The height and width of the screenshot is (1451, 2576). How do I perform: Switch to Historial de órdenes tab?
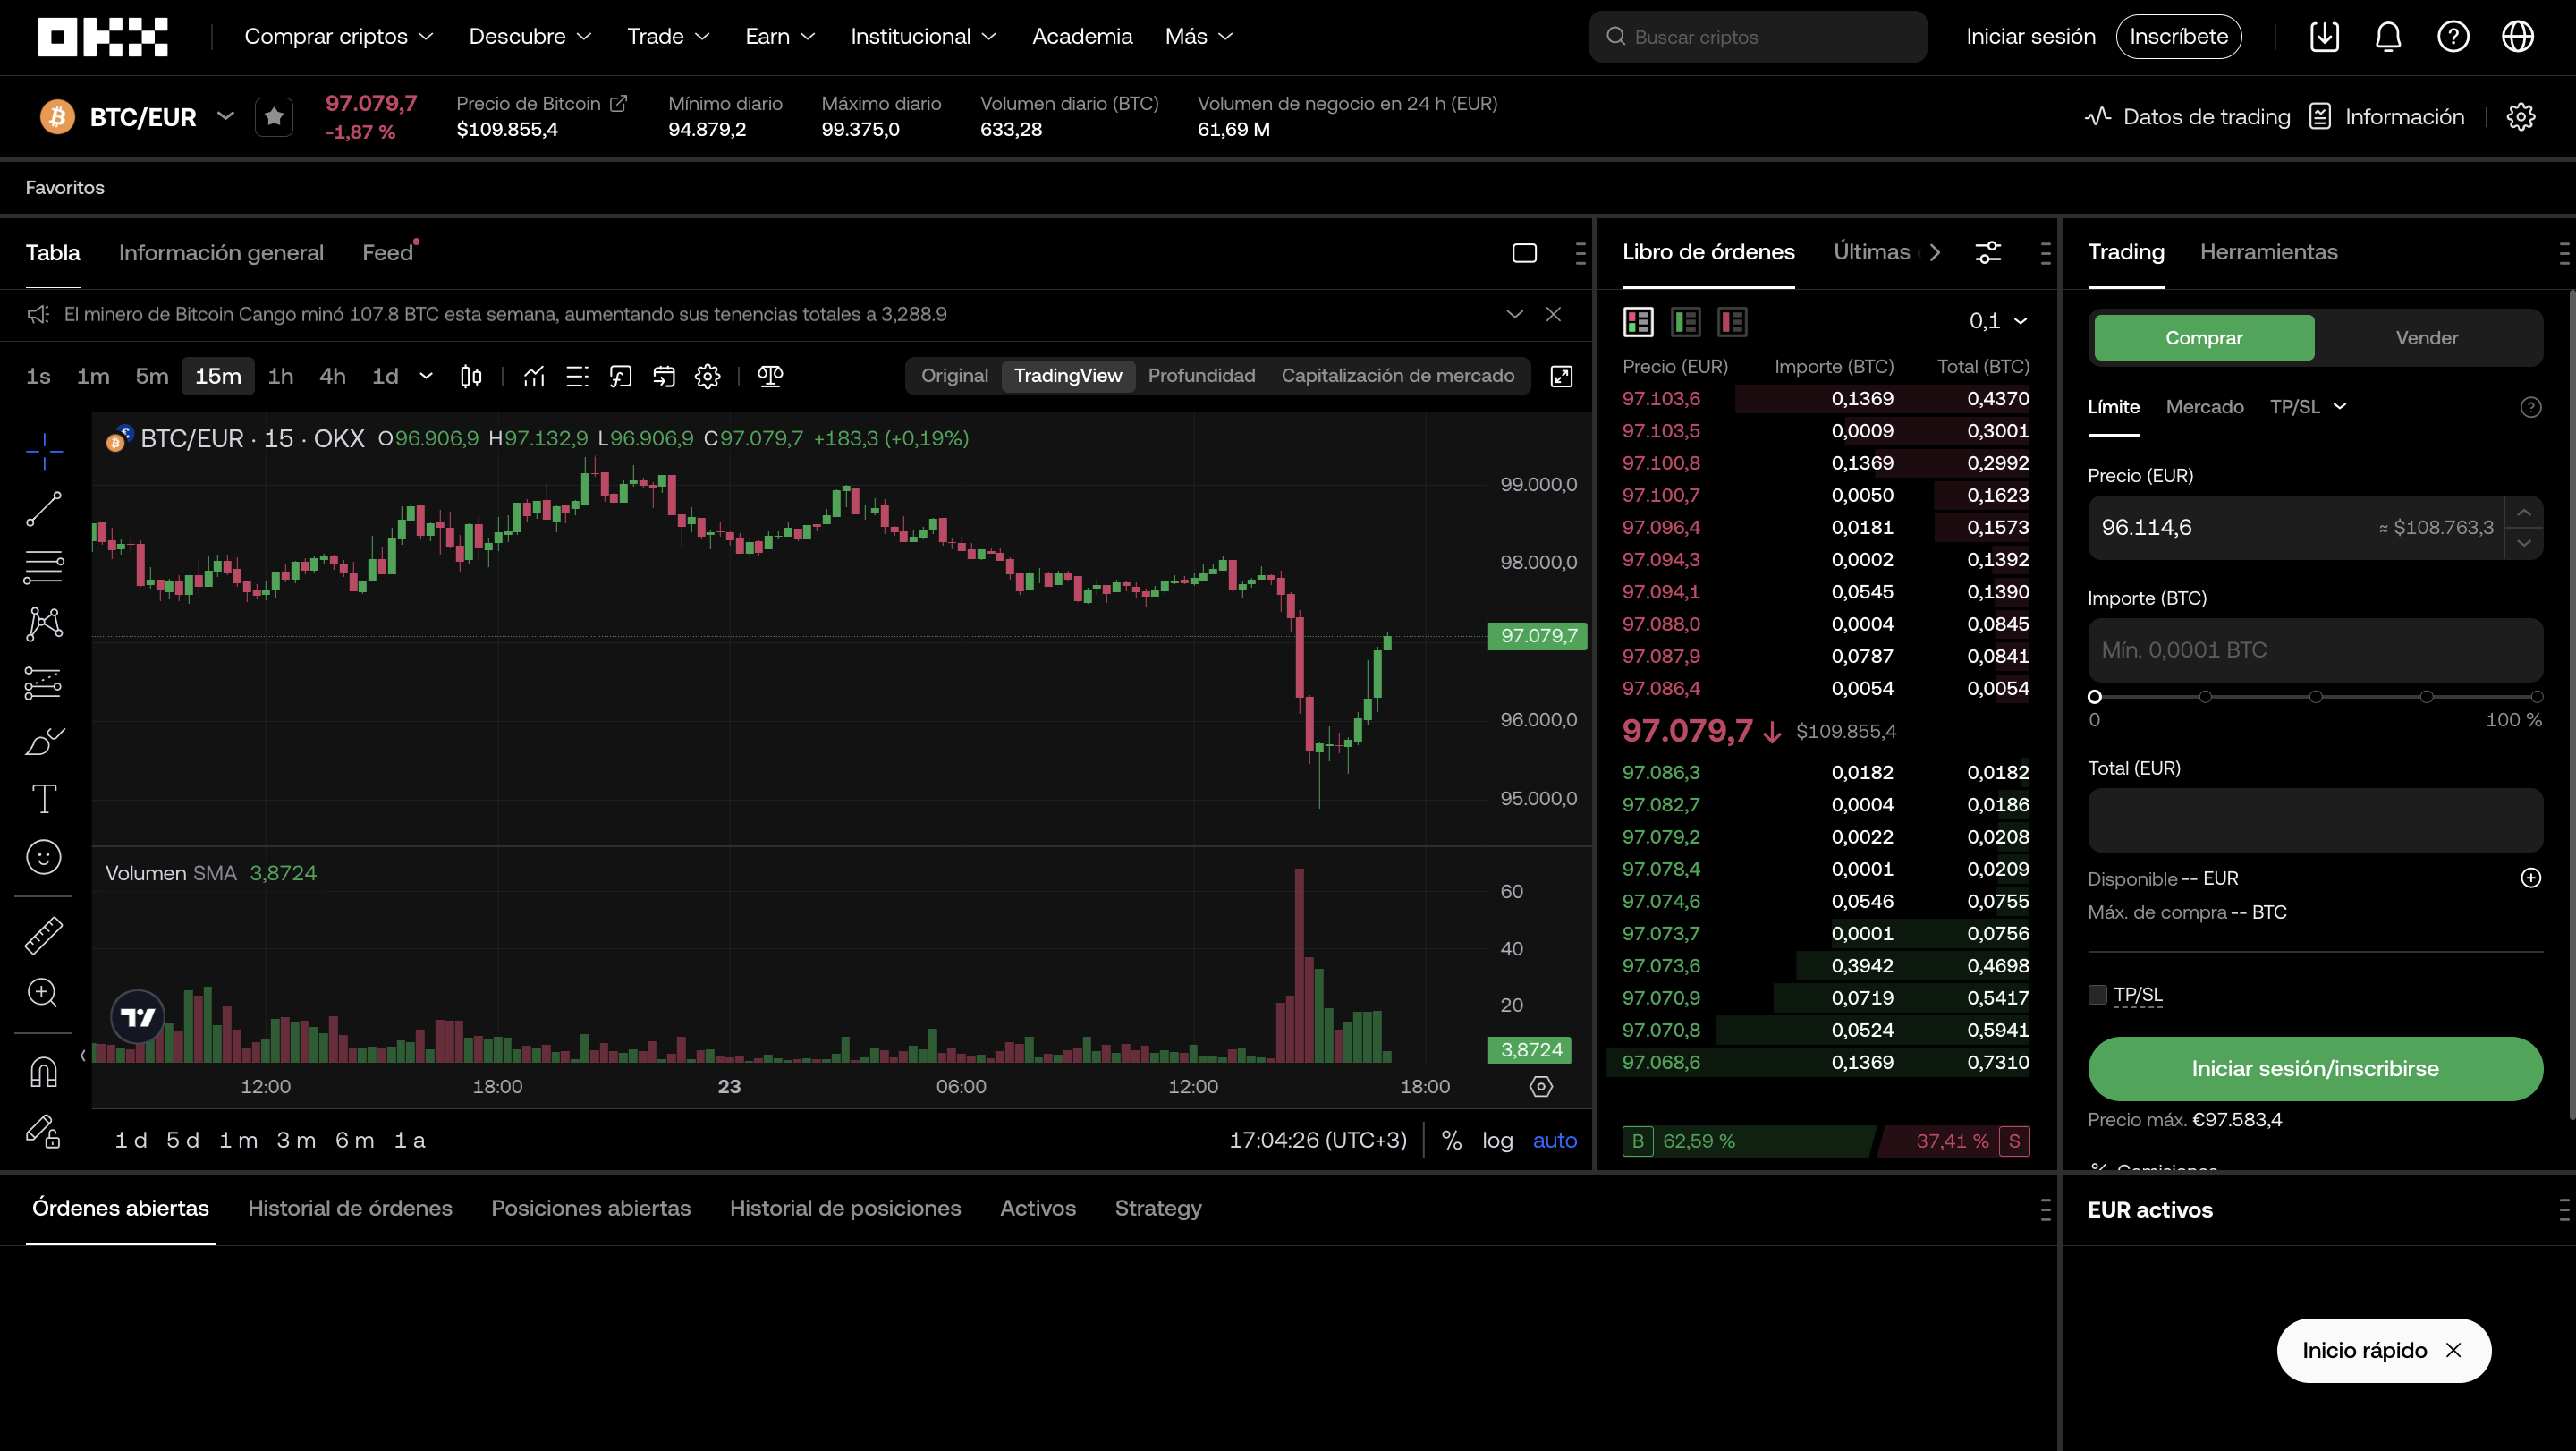350,1208
